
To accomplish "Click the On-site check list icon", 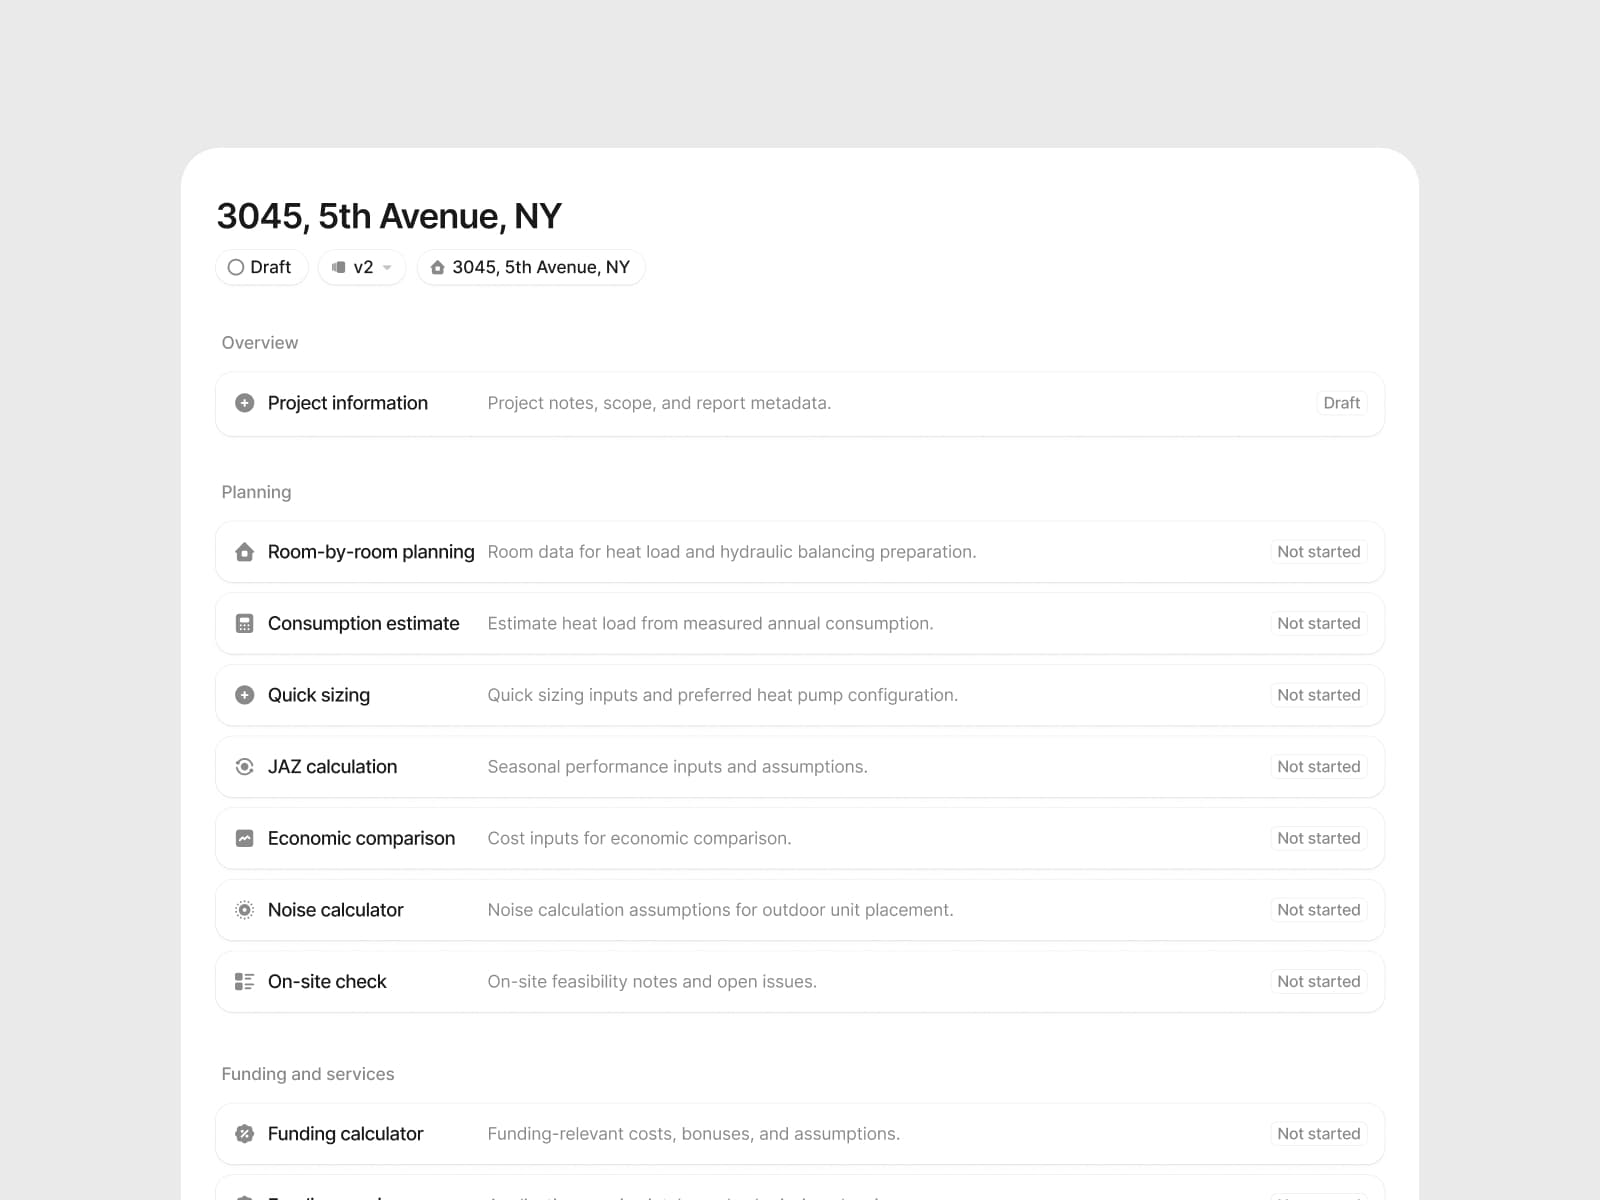I will 244,982.
